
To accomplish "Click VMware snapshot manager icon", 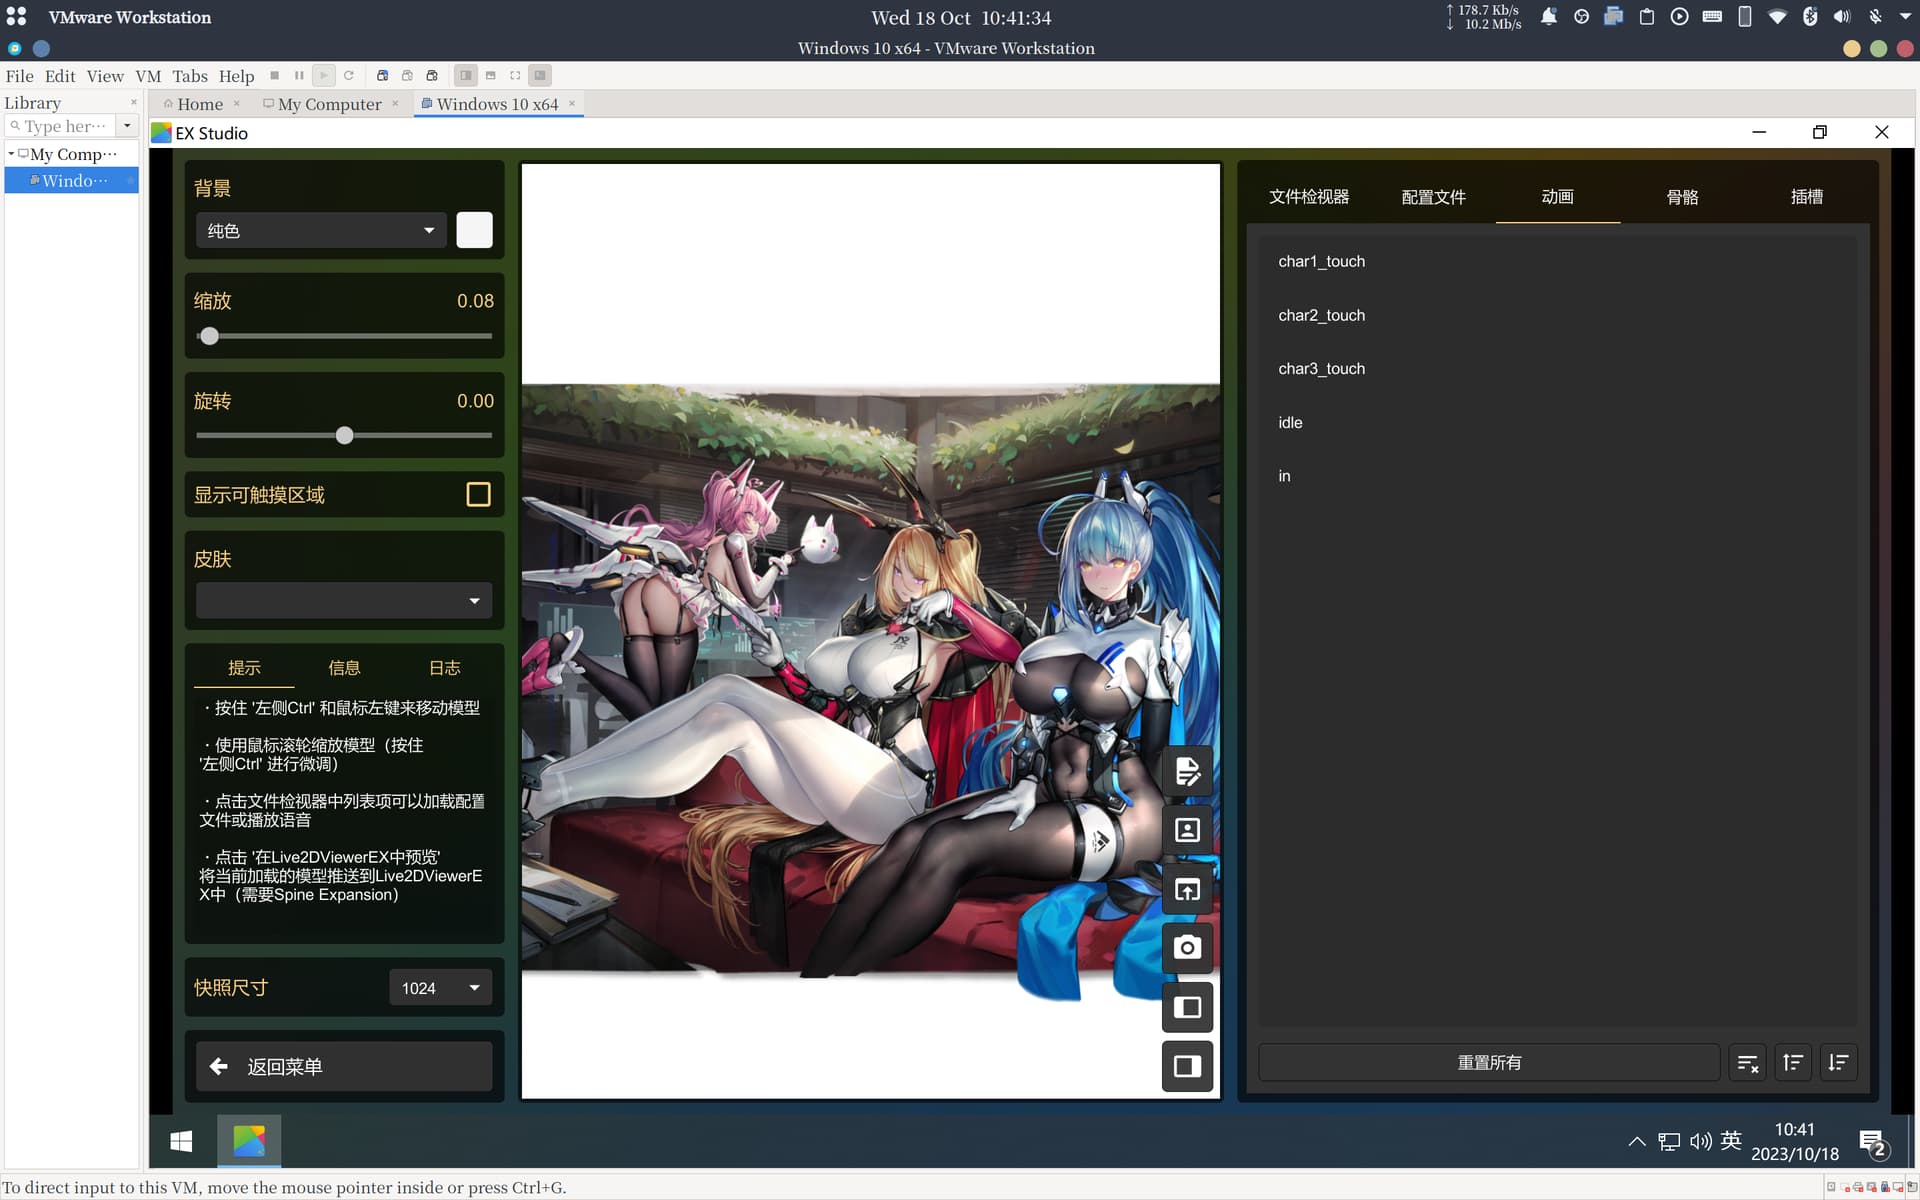I will tap(432, 75).
